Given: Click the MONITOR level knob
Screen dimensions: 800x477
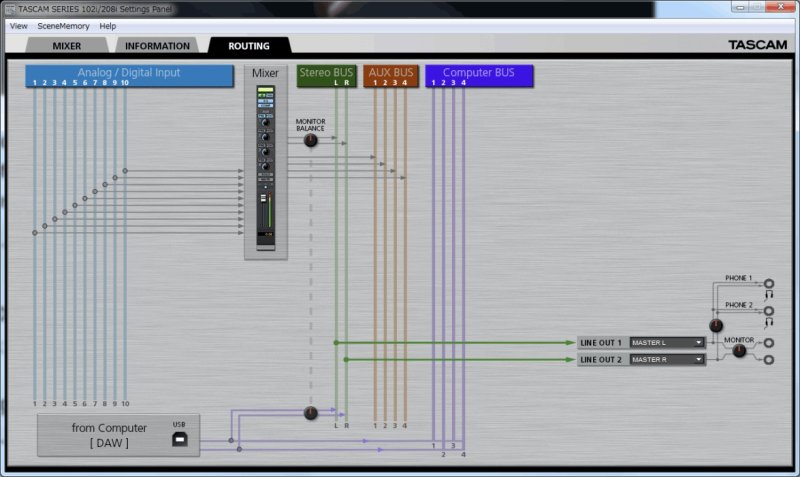Looking at the screenshot, I should click(x=739, y=351).
